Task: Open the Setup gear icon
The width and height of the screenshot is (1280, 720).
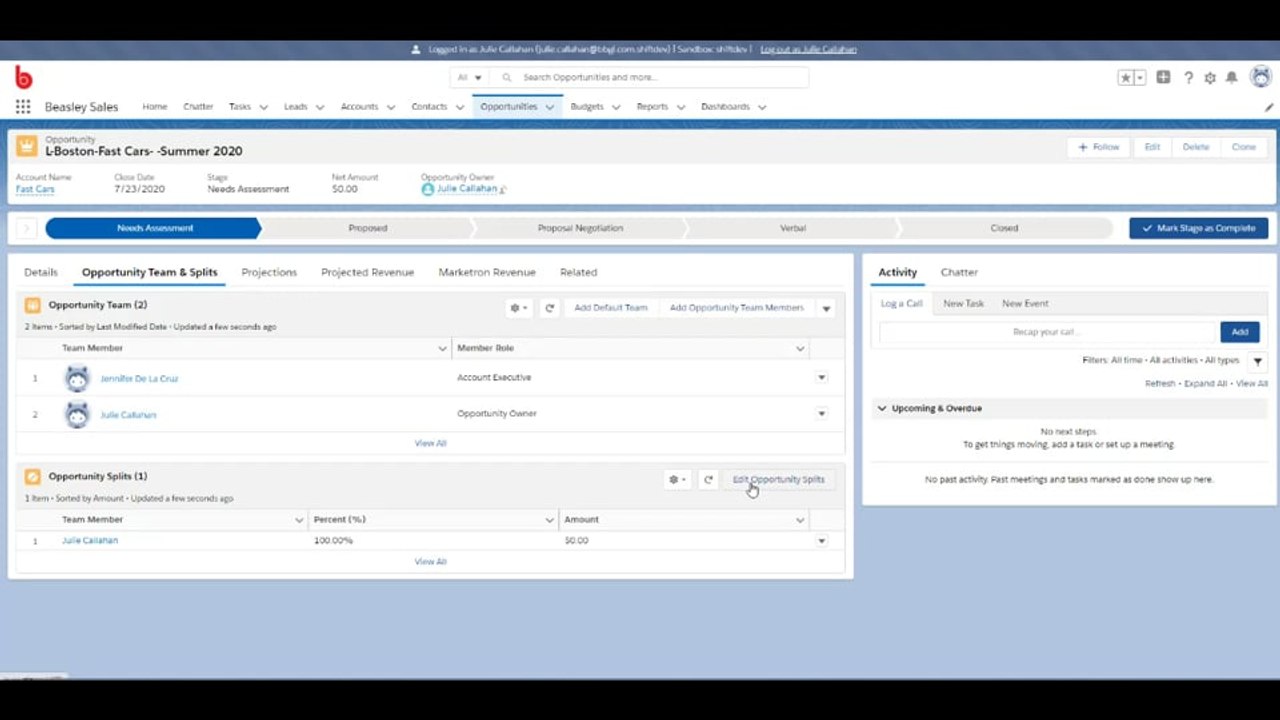Action: [1210, 77]
